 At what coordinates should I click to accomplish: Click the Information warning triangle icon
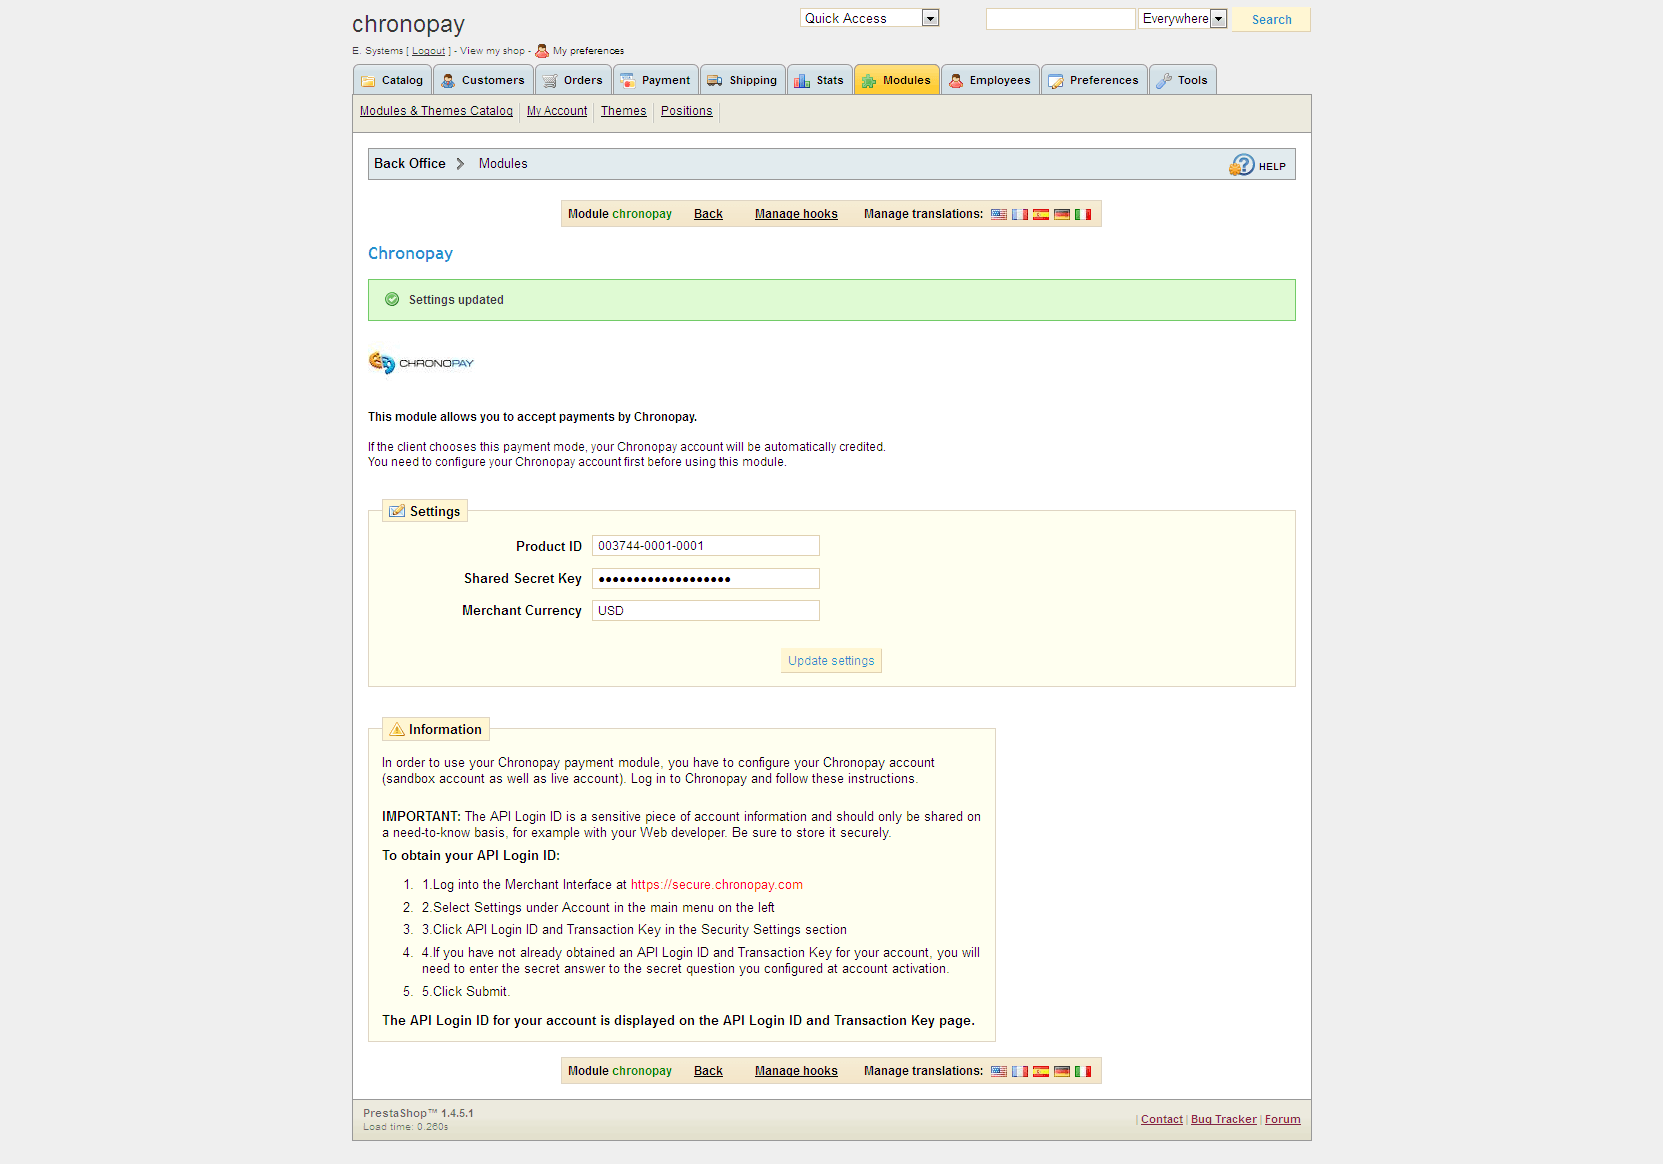pyautogui.click(x=397, y=729)
